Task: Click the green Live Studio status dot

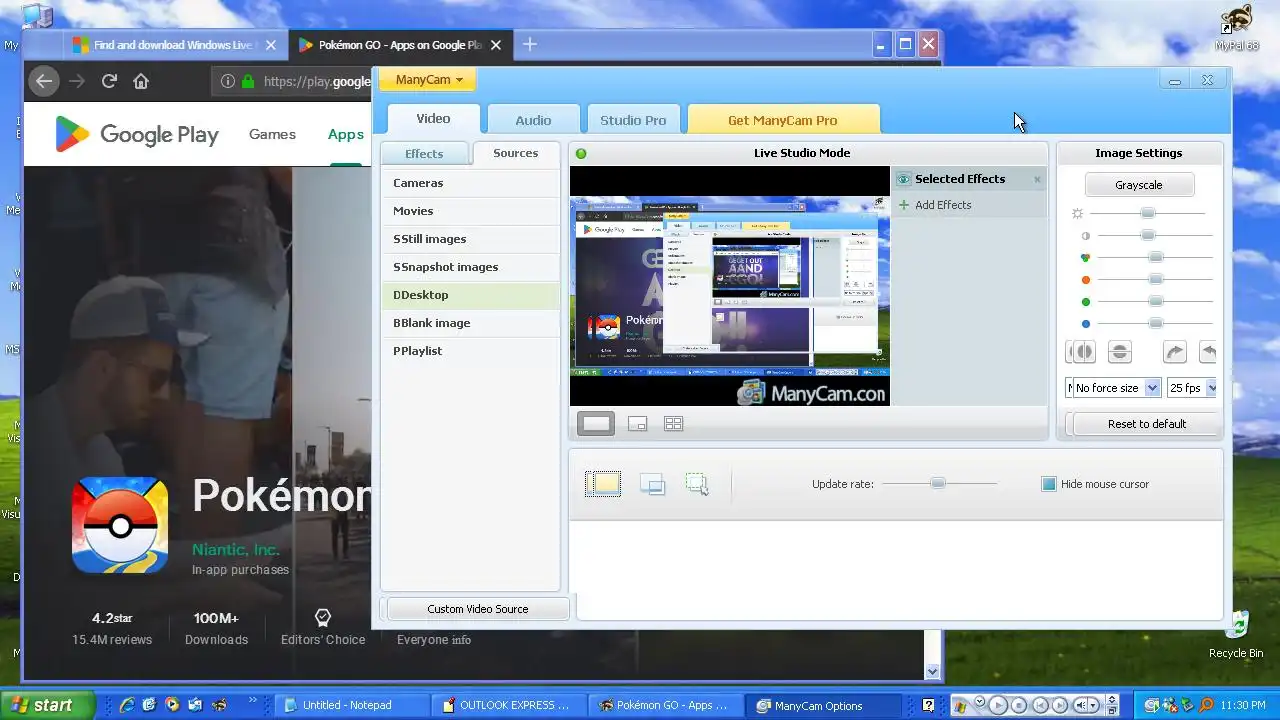Action: point(581,153)
